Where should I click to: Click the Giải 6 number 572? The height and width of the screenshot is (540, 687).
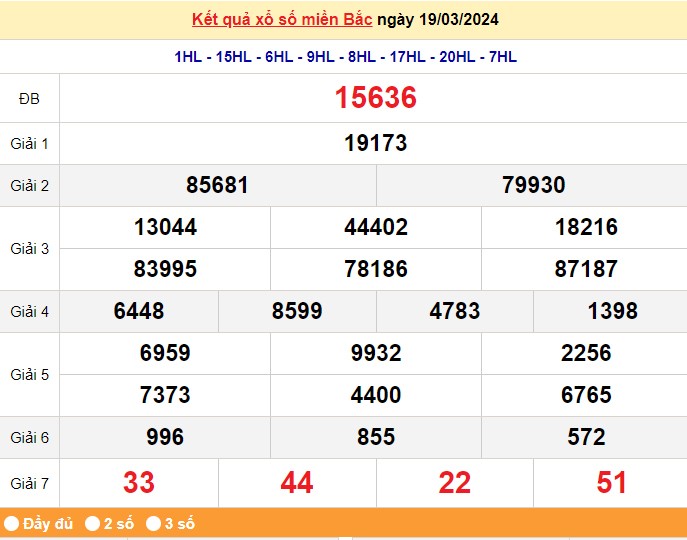pyautogui.click(x=586, y=437)
